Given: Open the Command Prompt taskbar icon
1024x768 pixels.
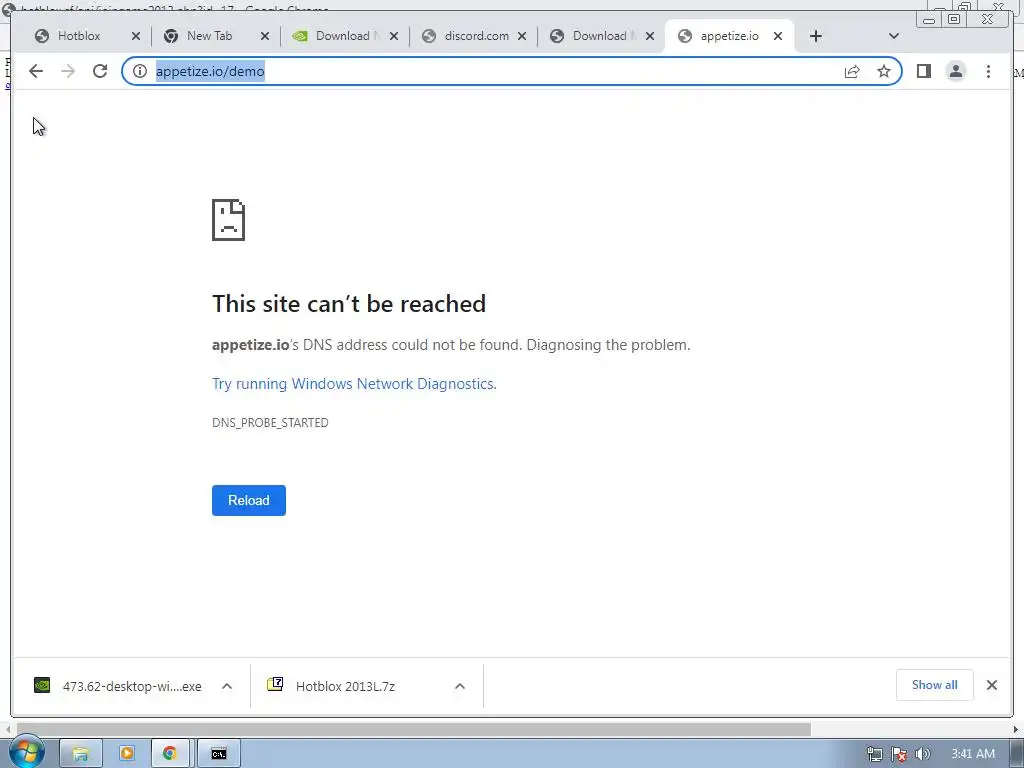Looking at the screenshot, I should [x=219, y=754].
